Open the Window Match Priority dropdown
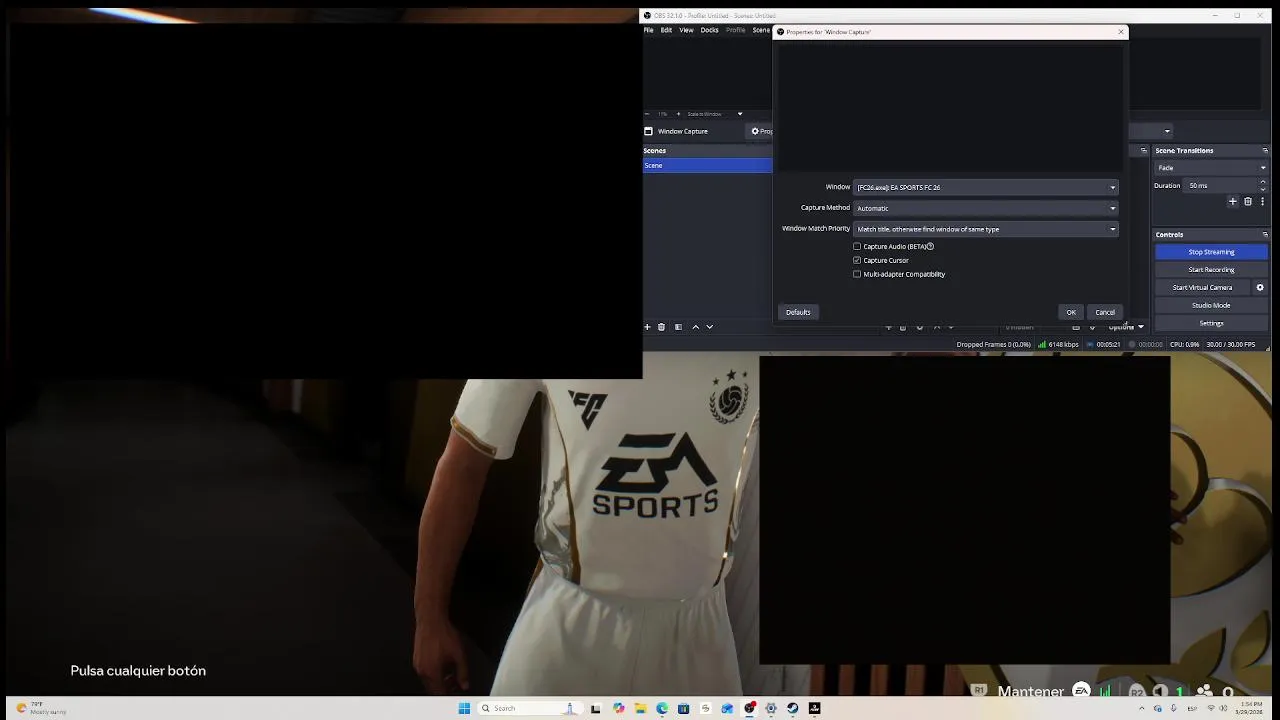 pos(985,229)
